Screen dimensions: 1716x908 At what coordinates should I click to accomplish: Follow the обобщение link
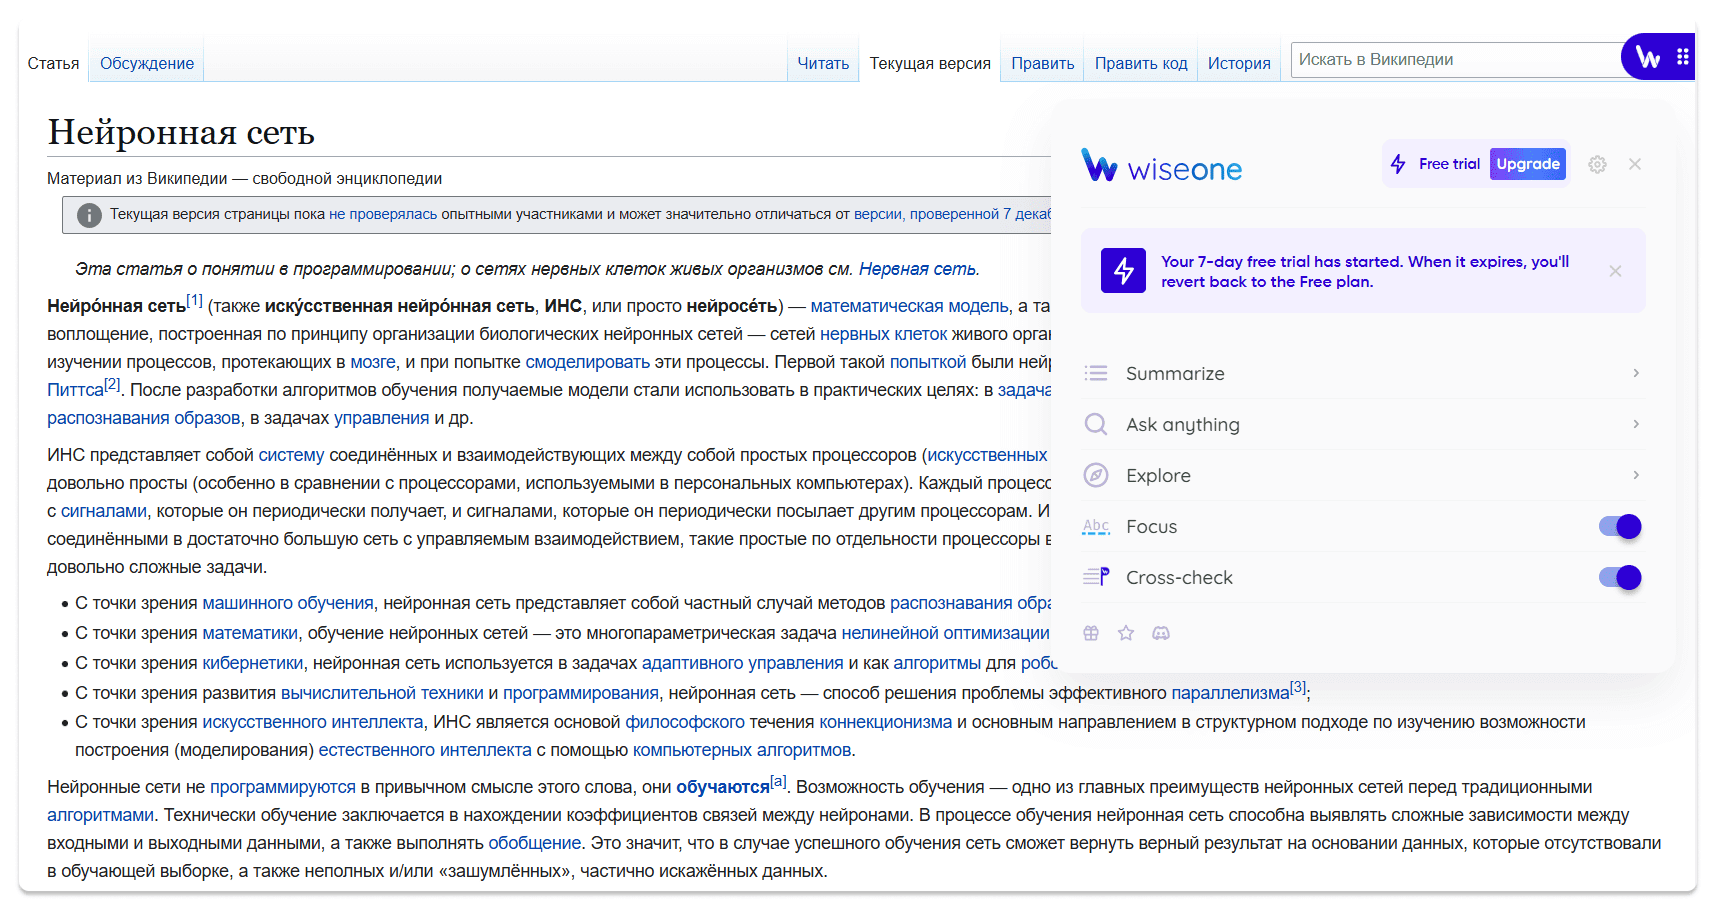pyautogui.click(x=534, y=843)
